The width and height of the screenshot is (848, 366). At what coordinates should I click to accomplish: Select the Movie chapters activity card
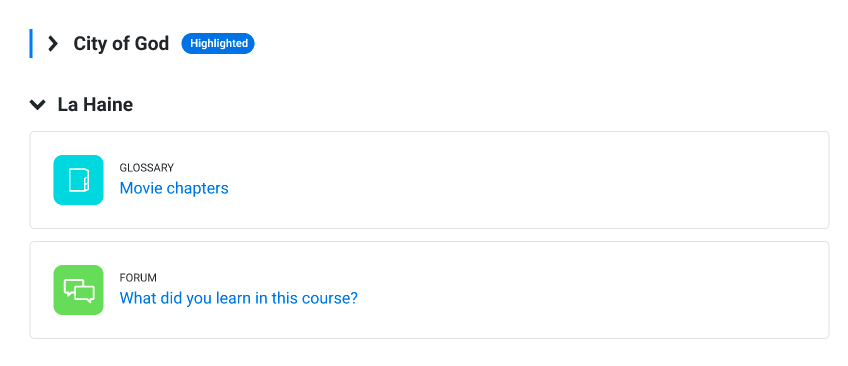coord(429,180)
